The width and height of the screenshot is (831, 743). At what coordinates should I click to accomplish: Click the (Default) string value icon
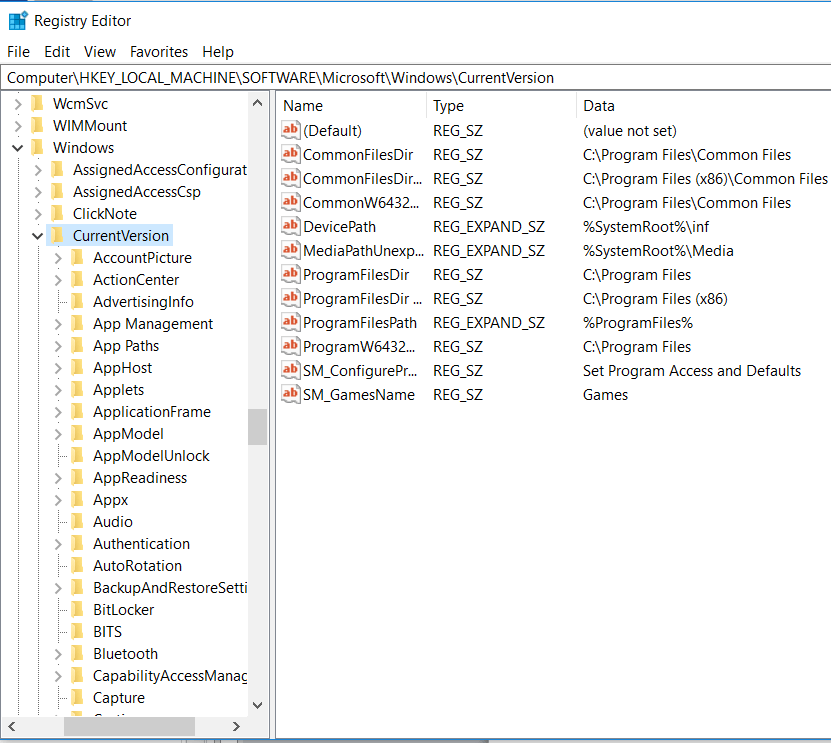click(290, 130)
